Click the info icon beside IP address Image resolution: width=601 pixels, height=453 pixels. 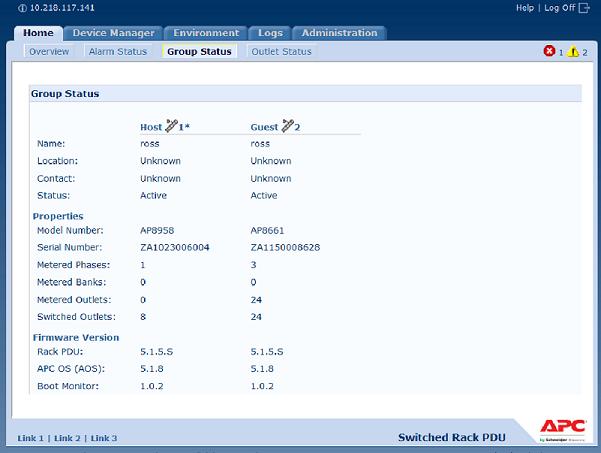[x=23, y=8]
